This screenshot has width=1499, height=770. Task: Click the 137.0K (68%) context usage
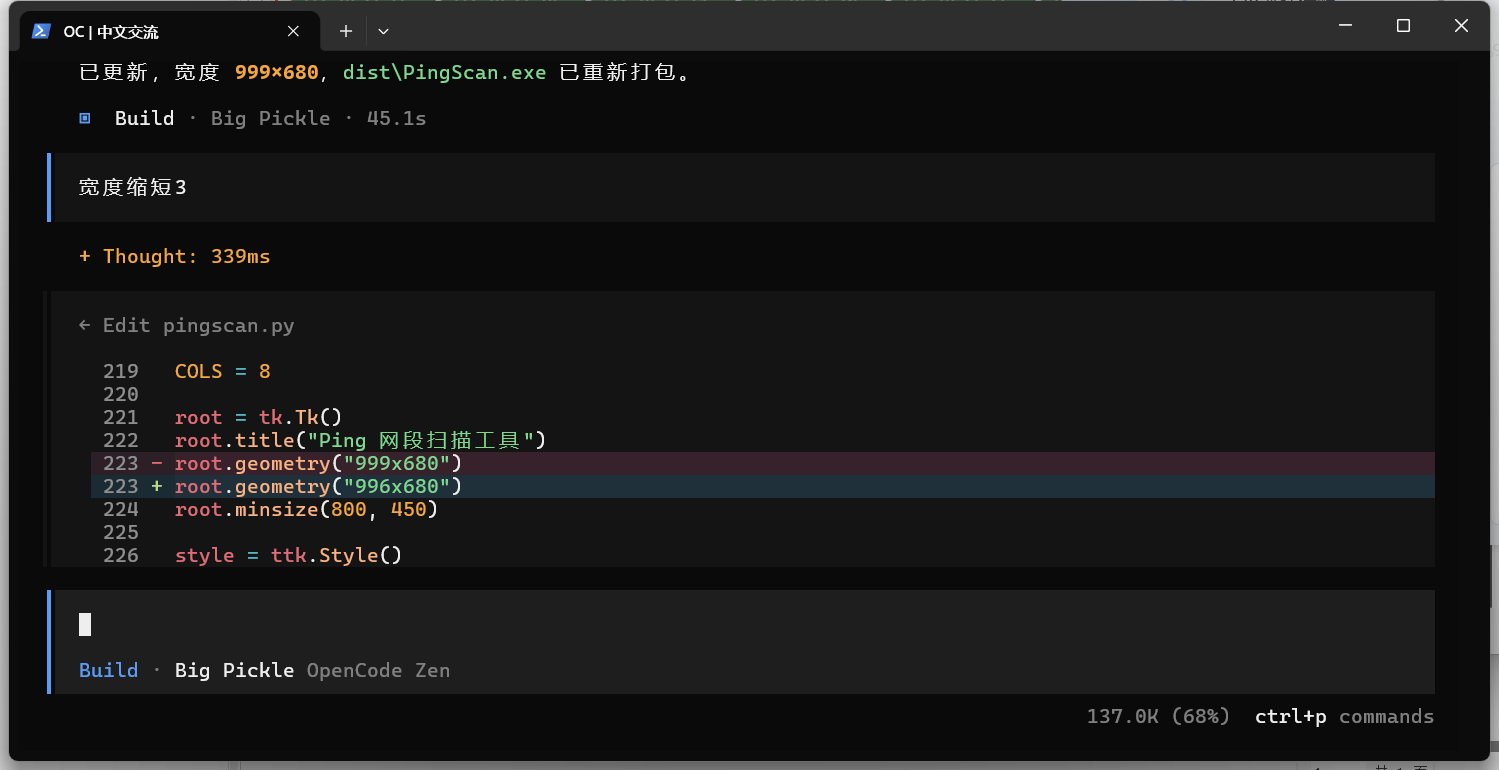[1158, 716]
